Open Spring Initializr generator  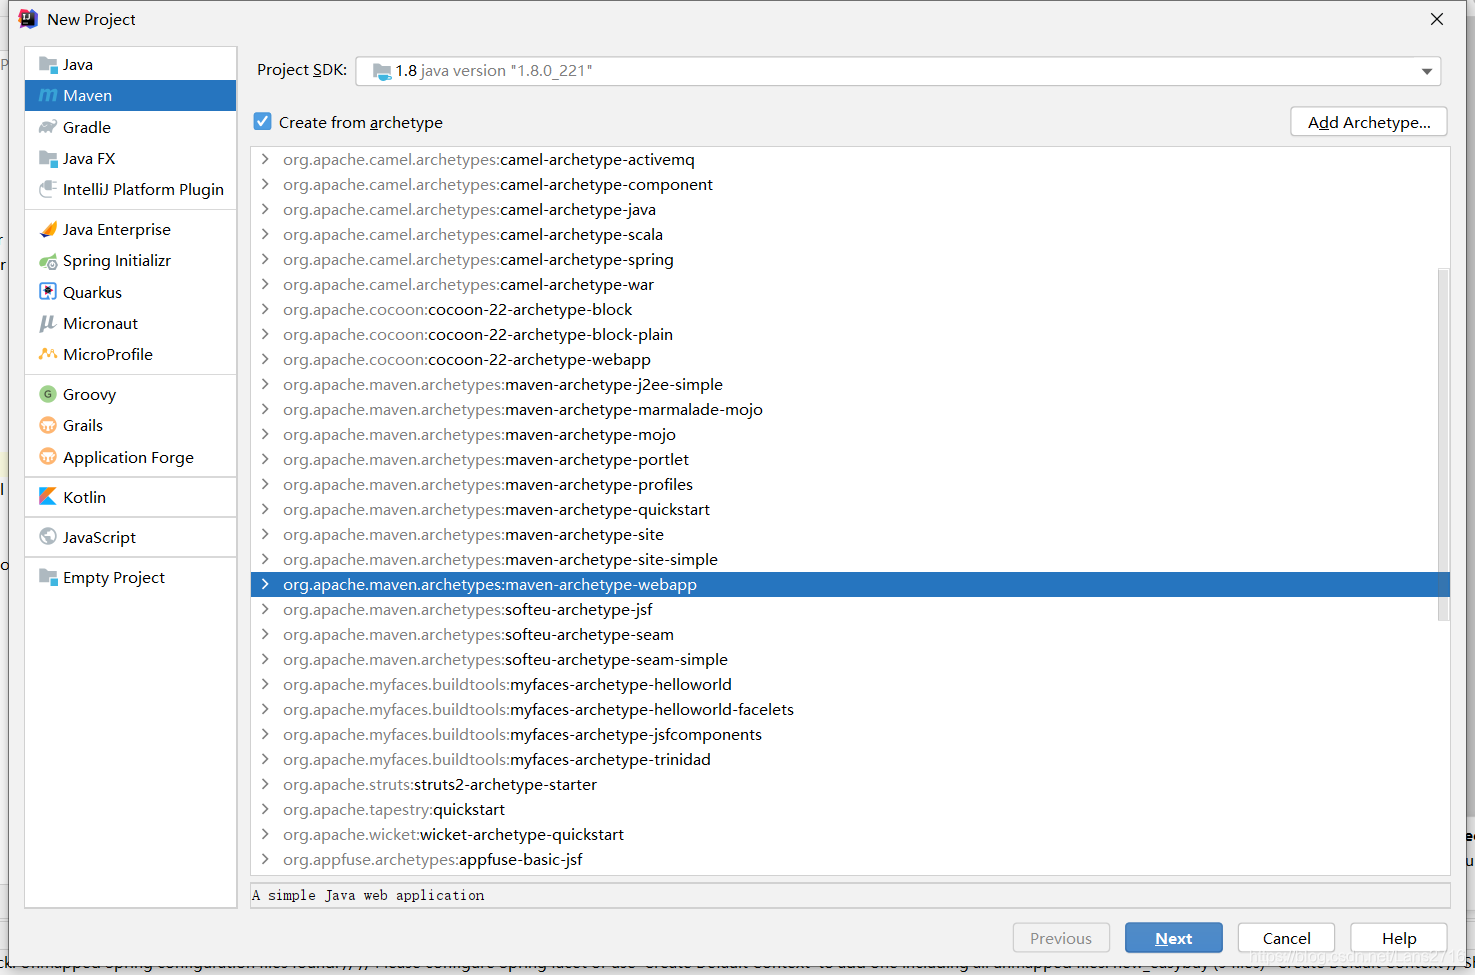pyautogui.click(x=115, y=260)
